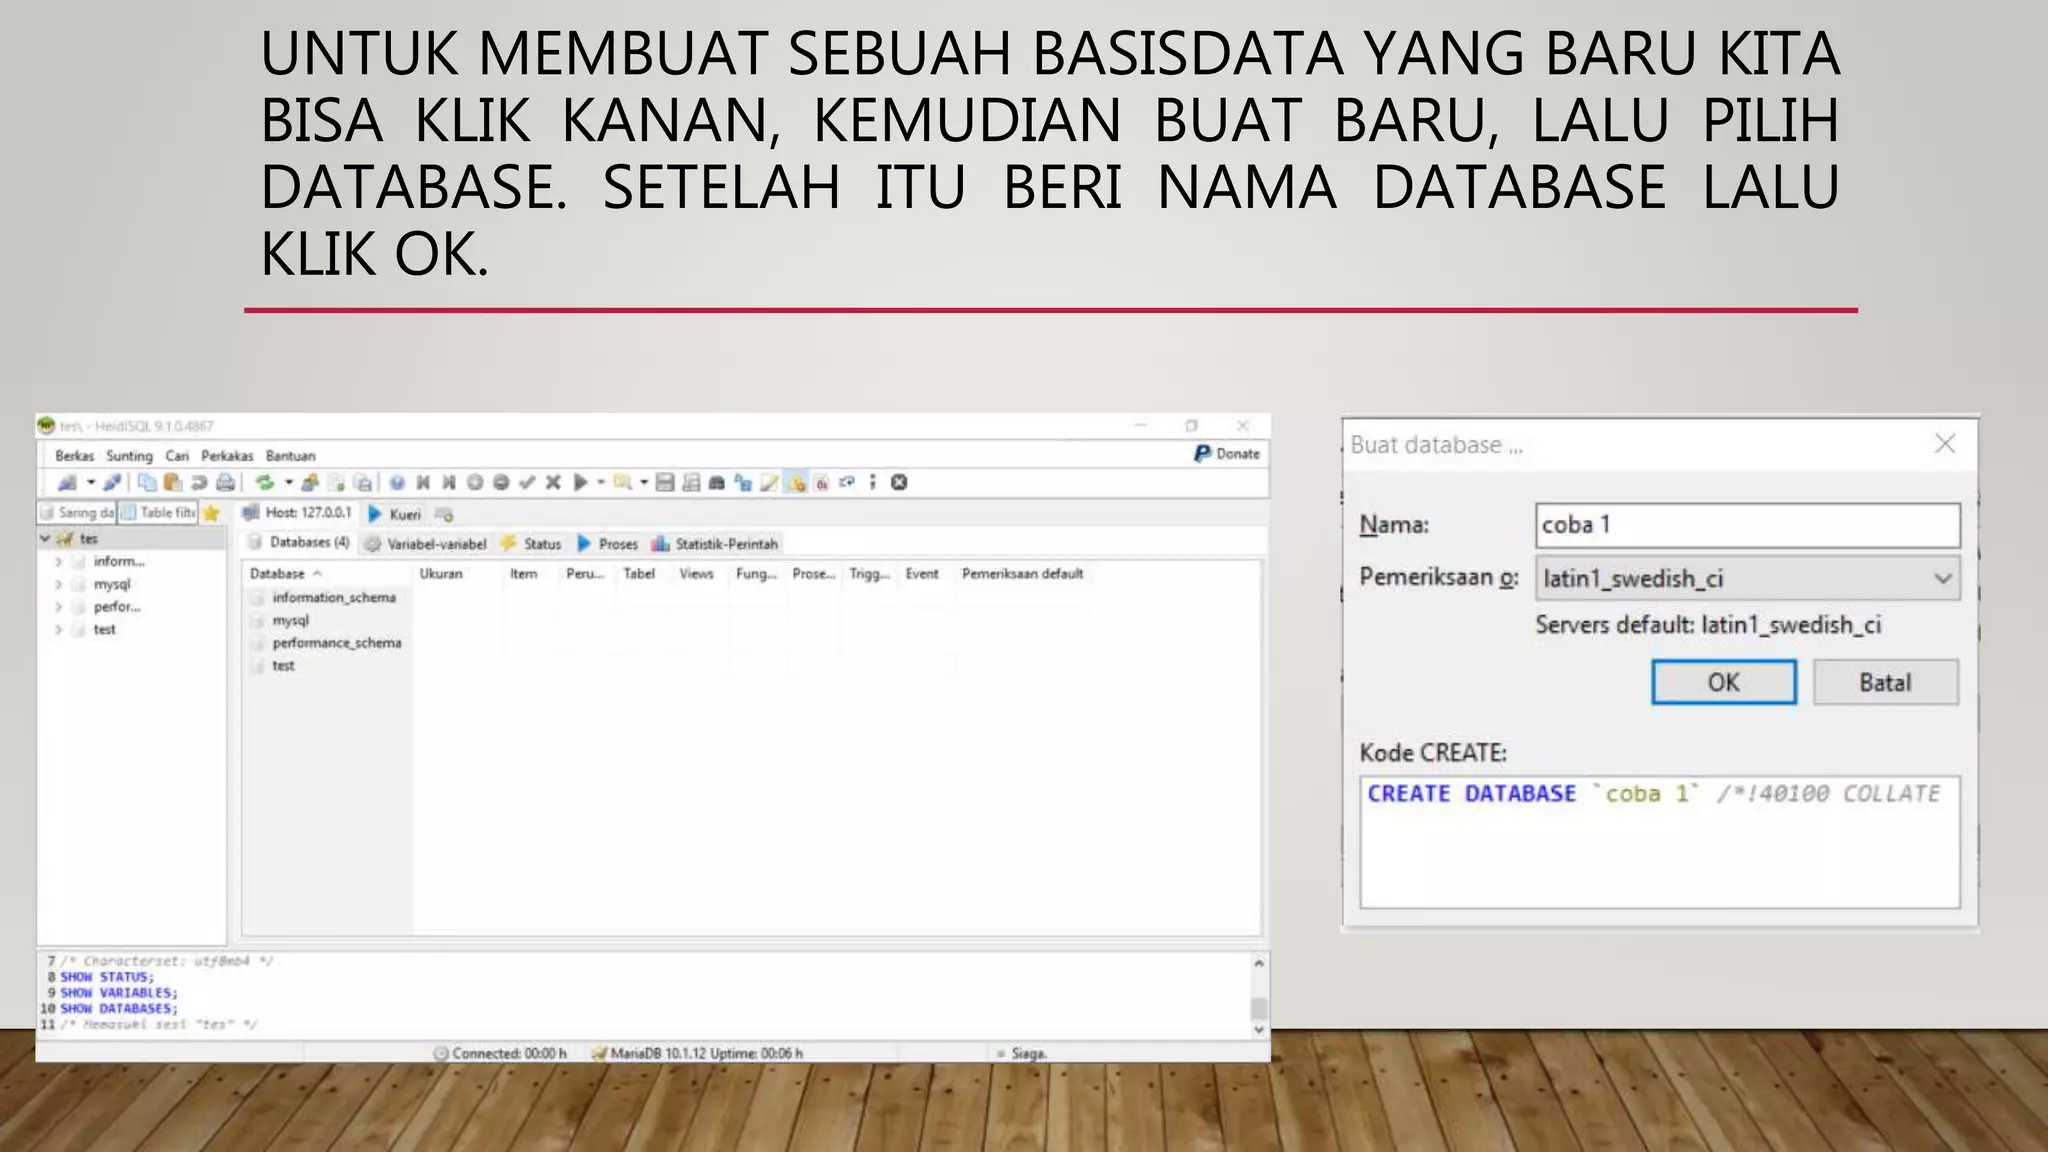Click the Run query play icon
This screenshot has height=1152, width=2048.
580,483
